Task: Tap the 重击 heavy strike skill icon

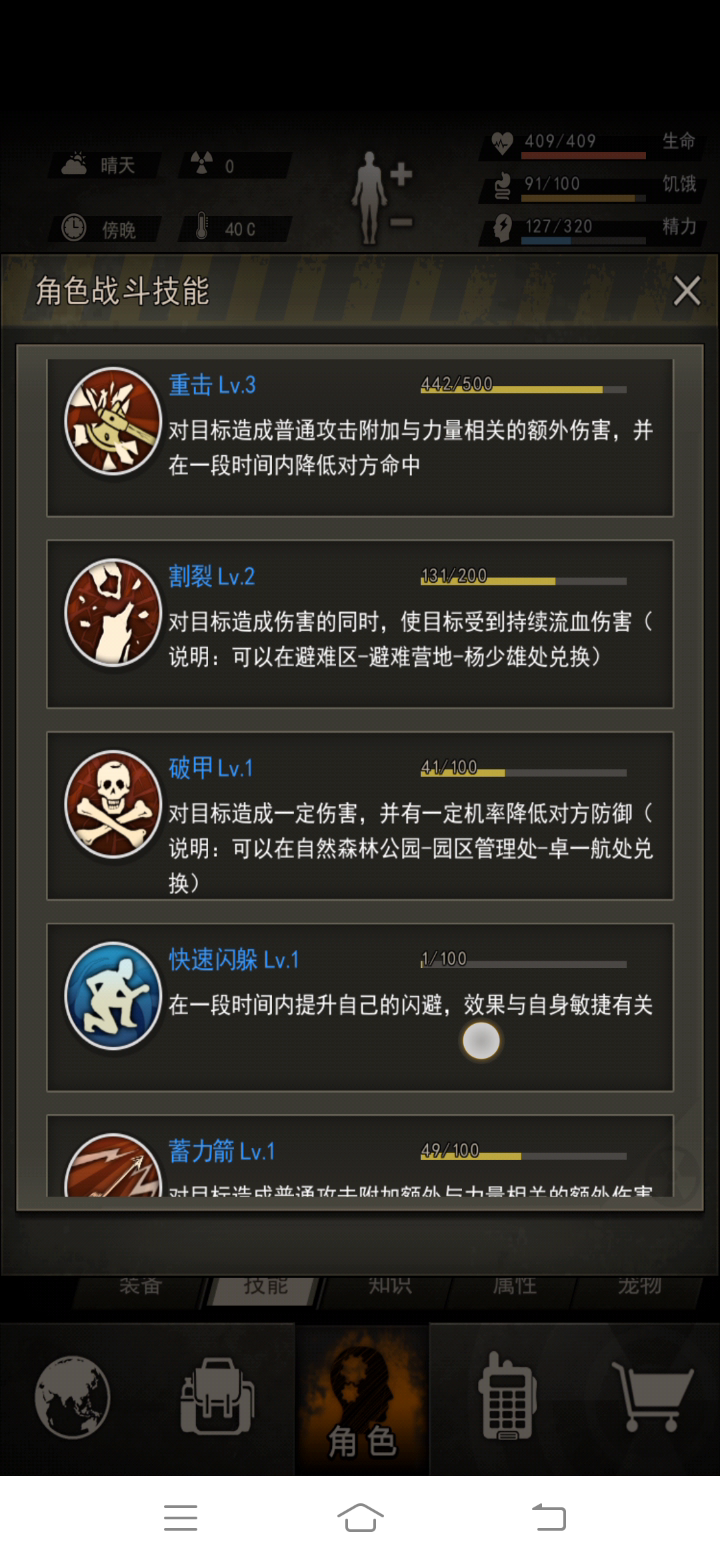Action: pyautogui.click(x=113, y=422)
